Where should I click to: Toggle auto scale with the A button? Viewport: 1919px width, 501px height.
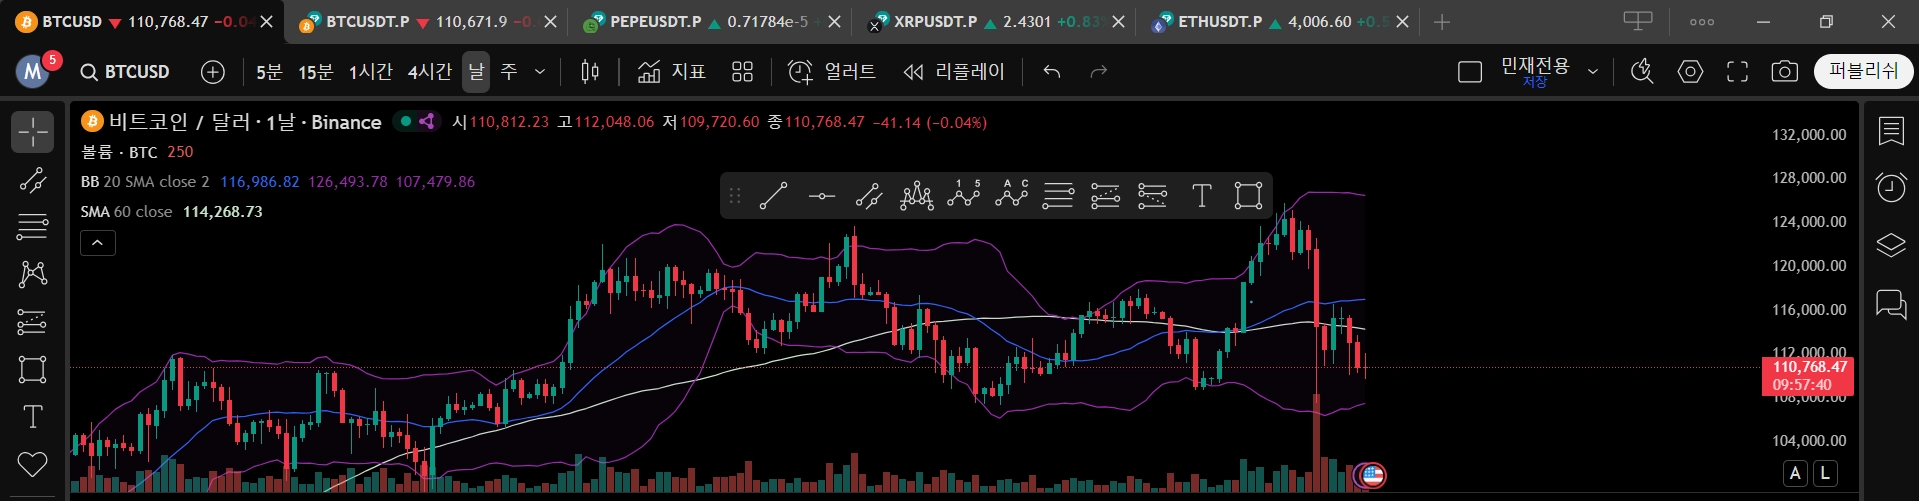pyautogui.click(x=1796, y=473)
